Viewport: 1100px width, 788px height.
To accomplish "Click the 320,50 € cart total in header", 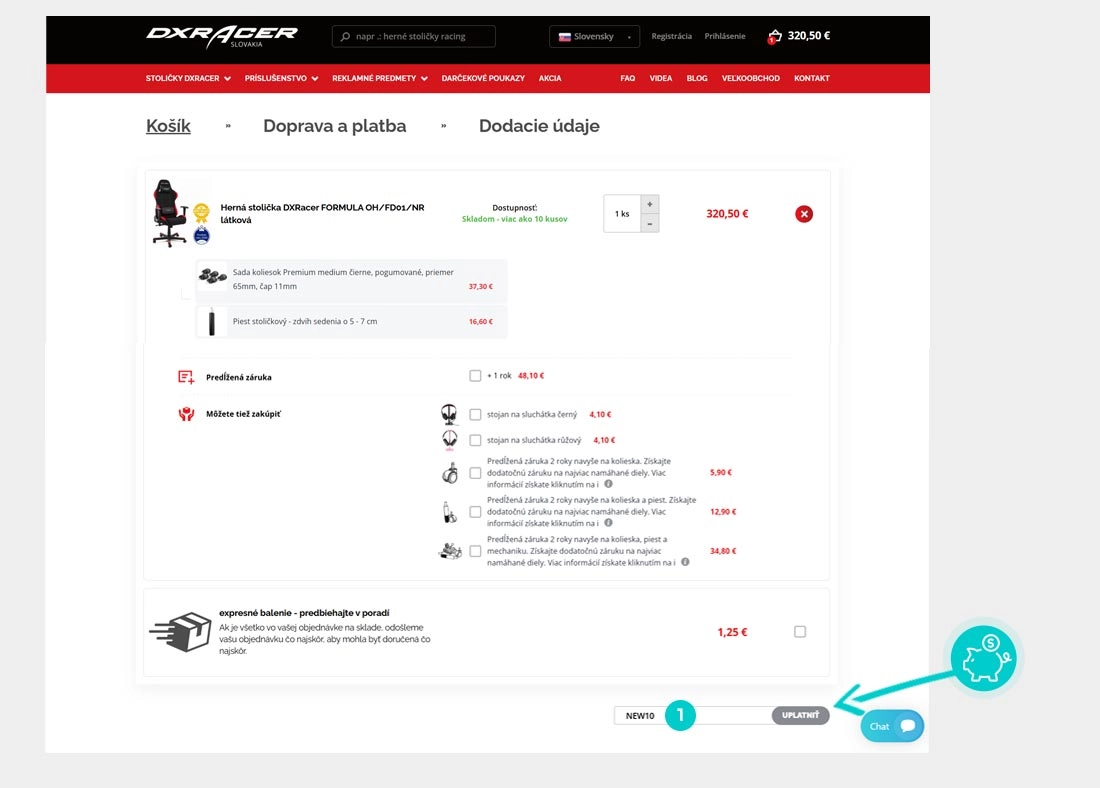I will (x=809, y=36).
